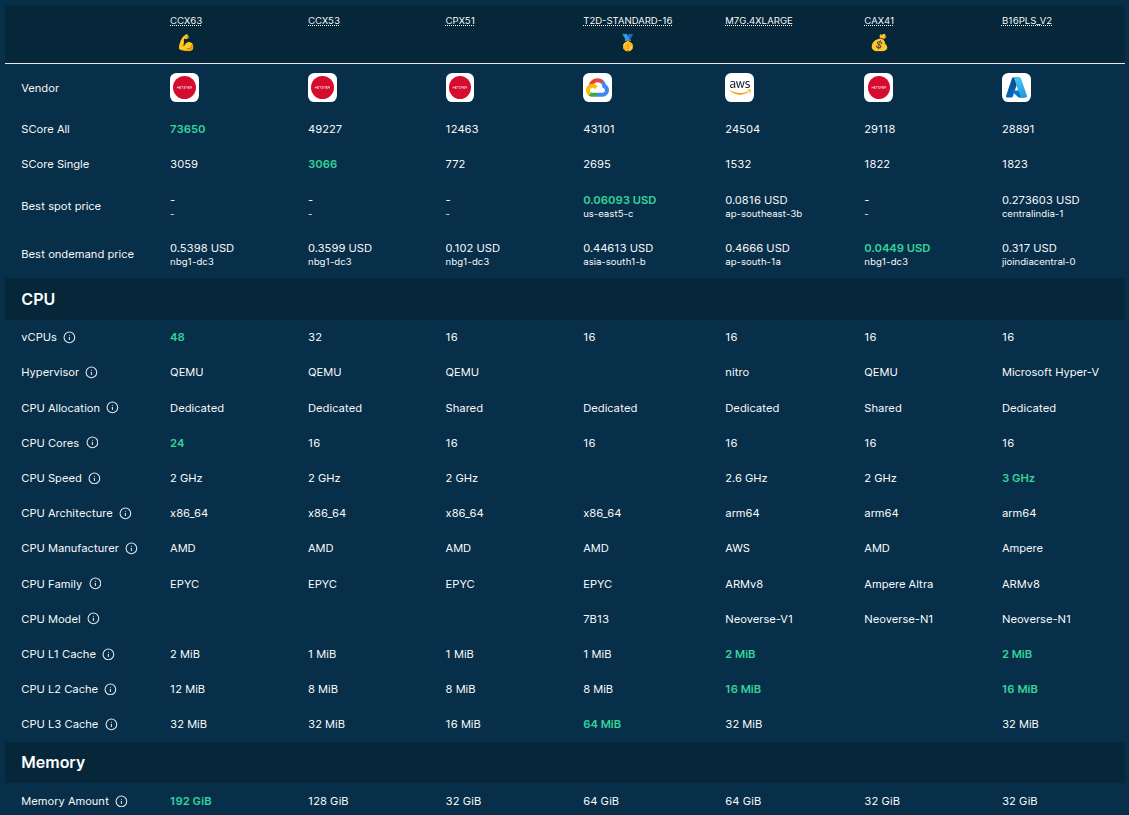Click info icon next to Memory Amount
1129x815 pixels.
(x=121, y=801)
